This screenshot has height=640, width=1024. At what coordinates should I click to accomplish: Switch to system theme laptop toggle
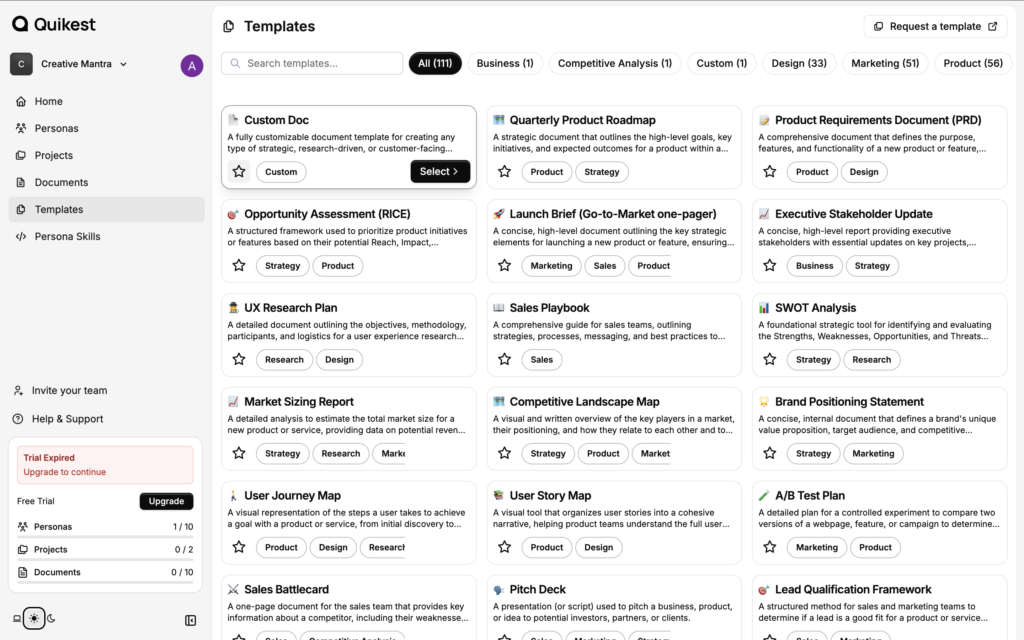pos(17,619)
